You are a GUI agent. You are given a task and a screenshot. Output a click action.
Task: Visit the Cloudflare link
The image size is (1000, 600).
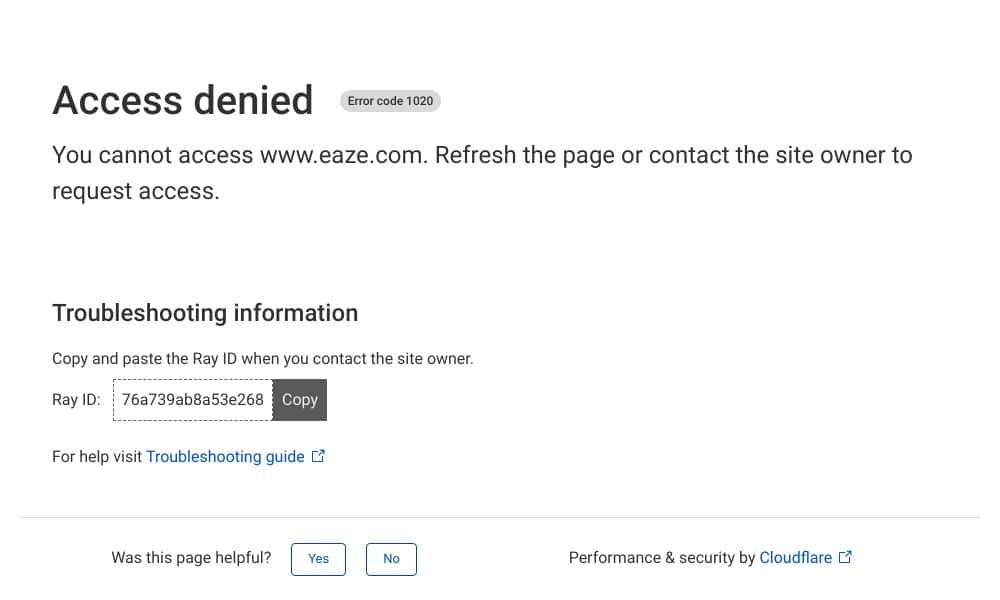[x=795, y=558]
